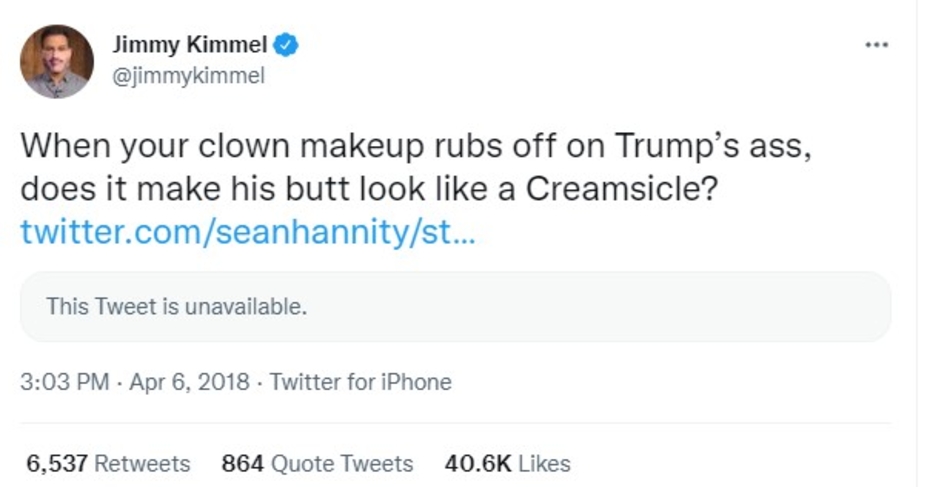930x487 pixels.
Task: View the 6,537 Retweets list
Action: coord(107,464)
